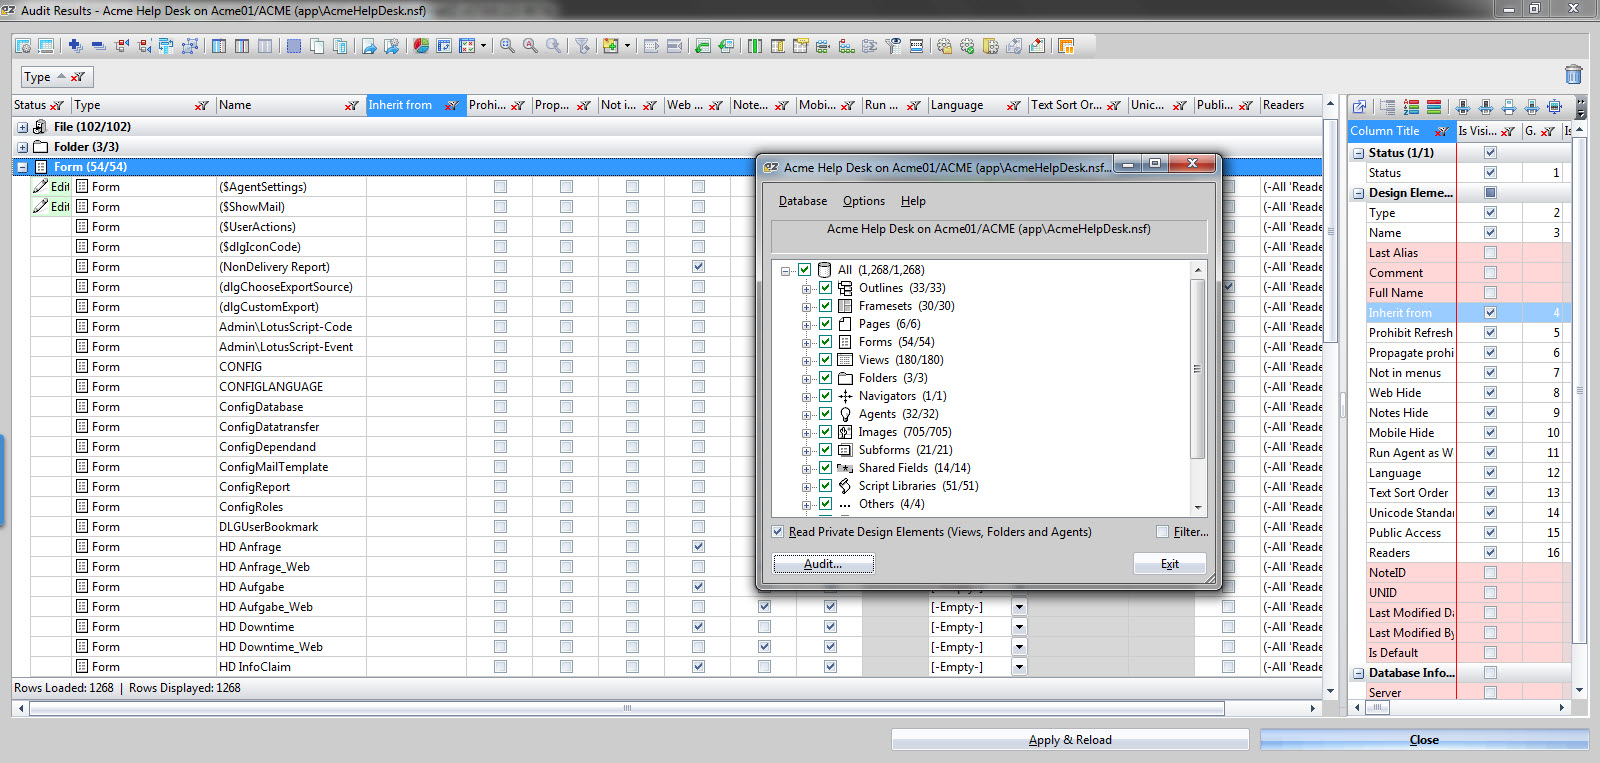Expand the Outlines (33/33) tree node
This screenshot has height=763, width=1600.
coord(806,289)
